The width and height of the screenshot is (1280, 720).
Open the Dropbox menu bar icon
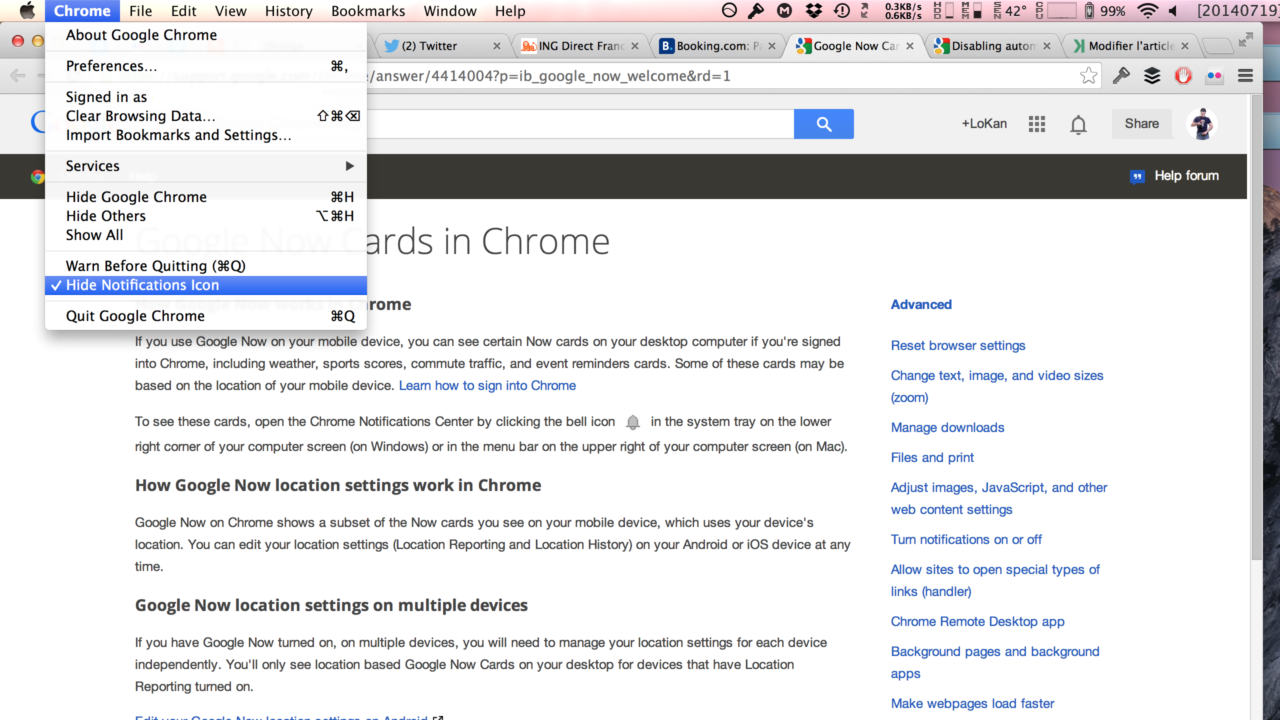pyautogui.click(x=814, y=11)
